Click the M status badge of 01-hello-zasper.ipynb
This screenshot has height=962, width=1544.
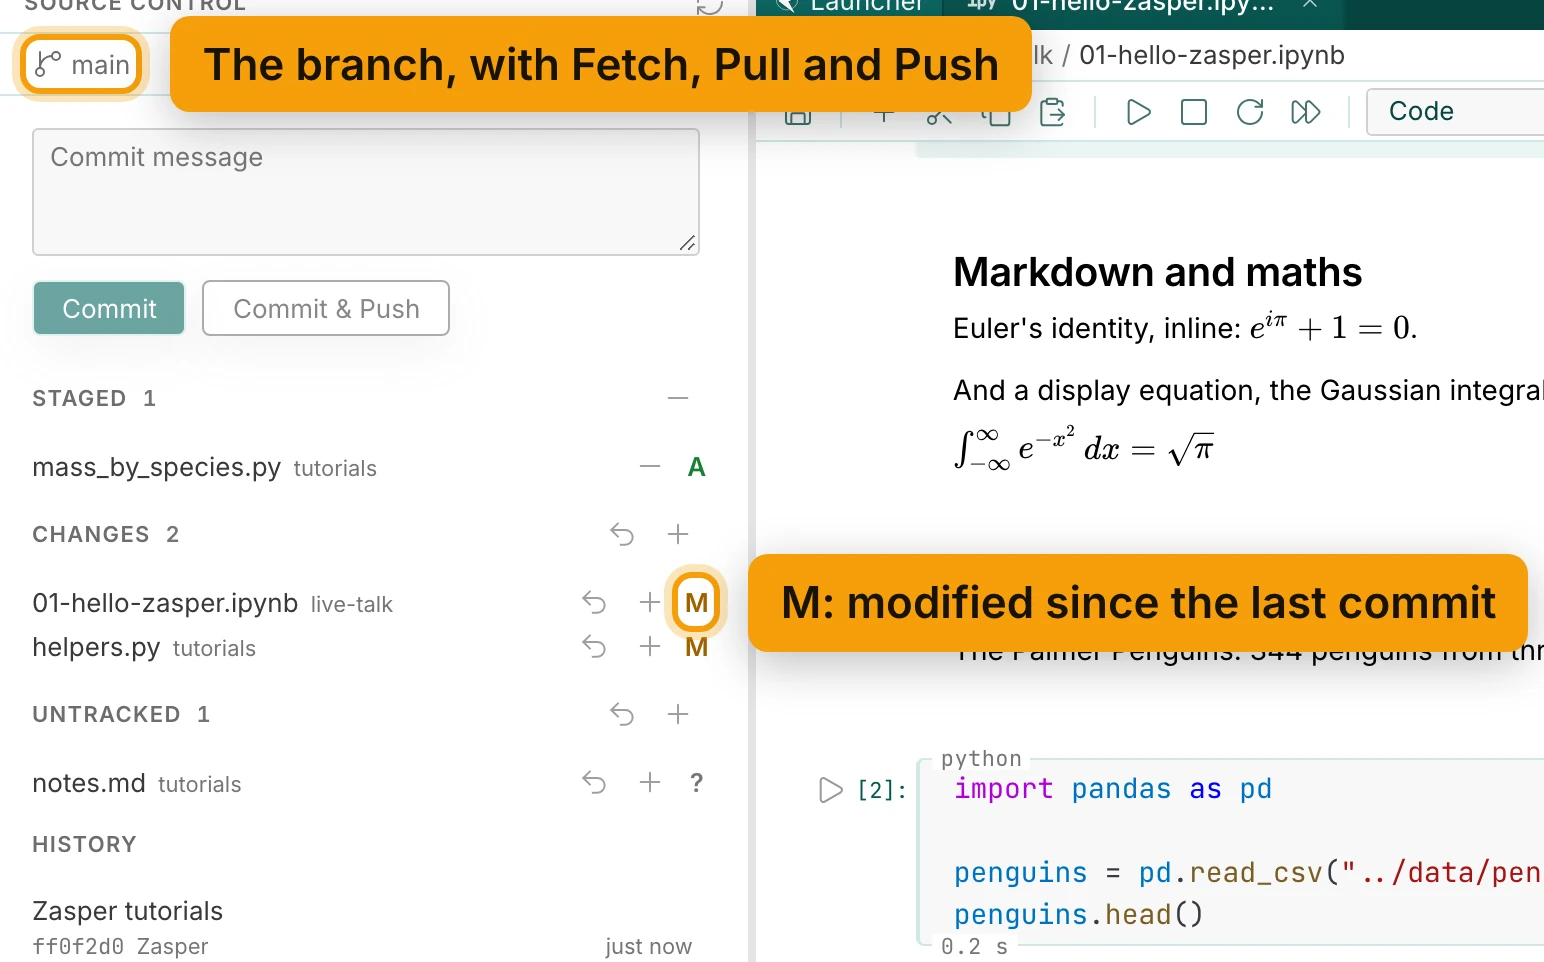[697, 603]
